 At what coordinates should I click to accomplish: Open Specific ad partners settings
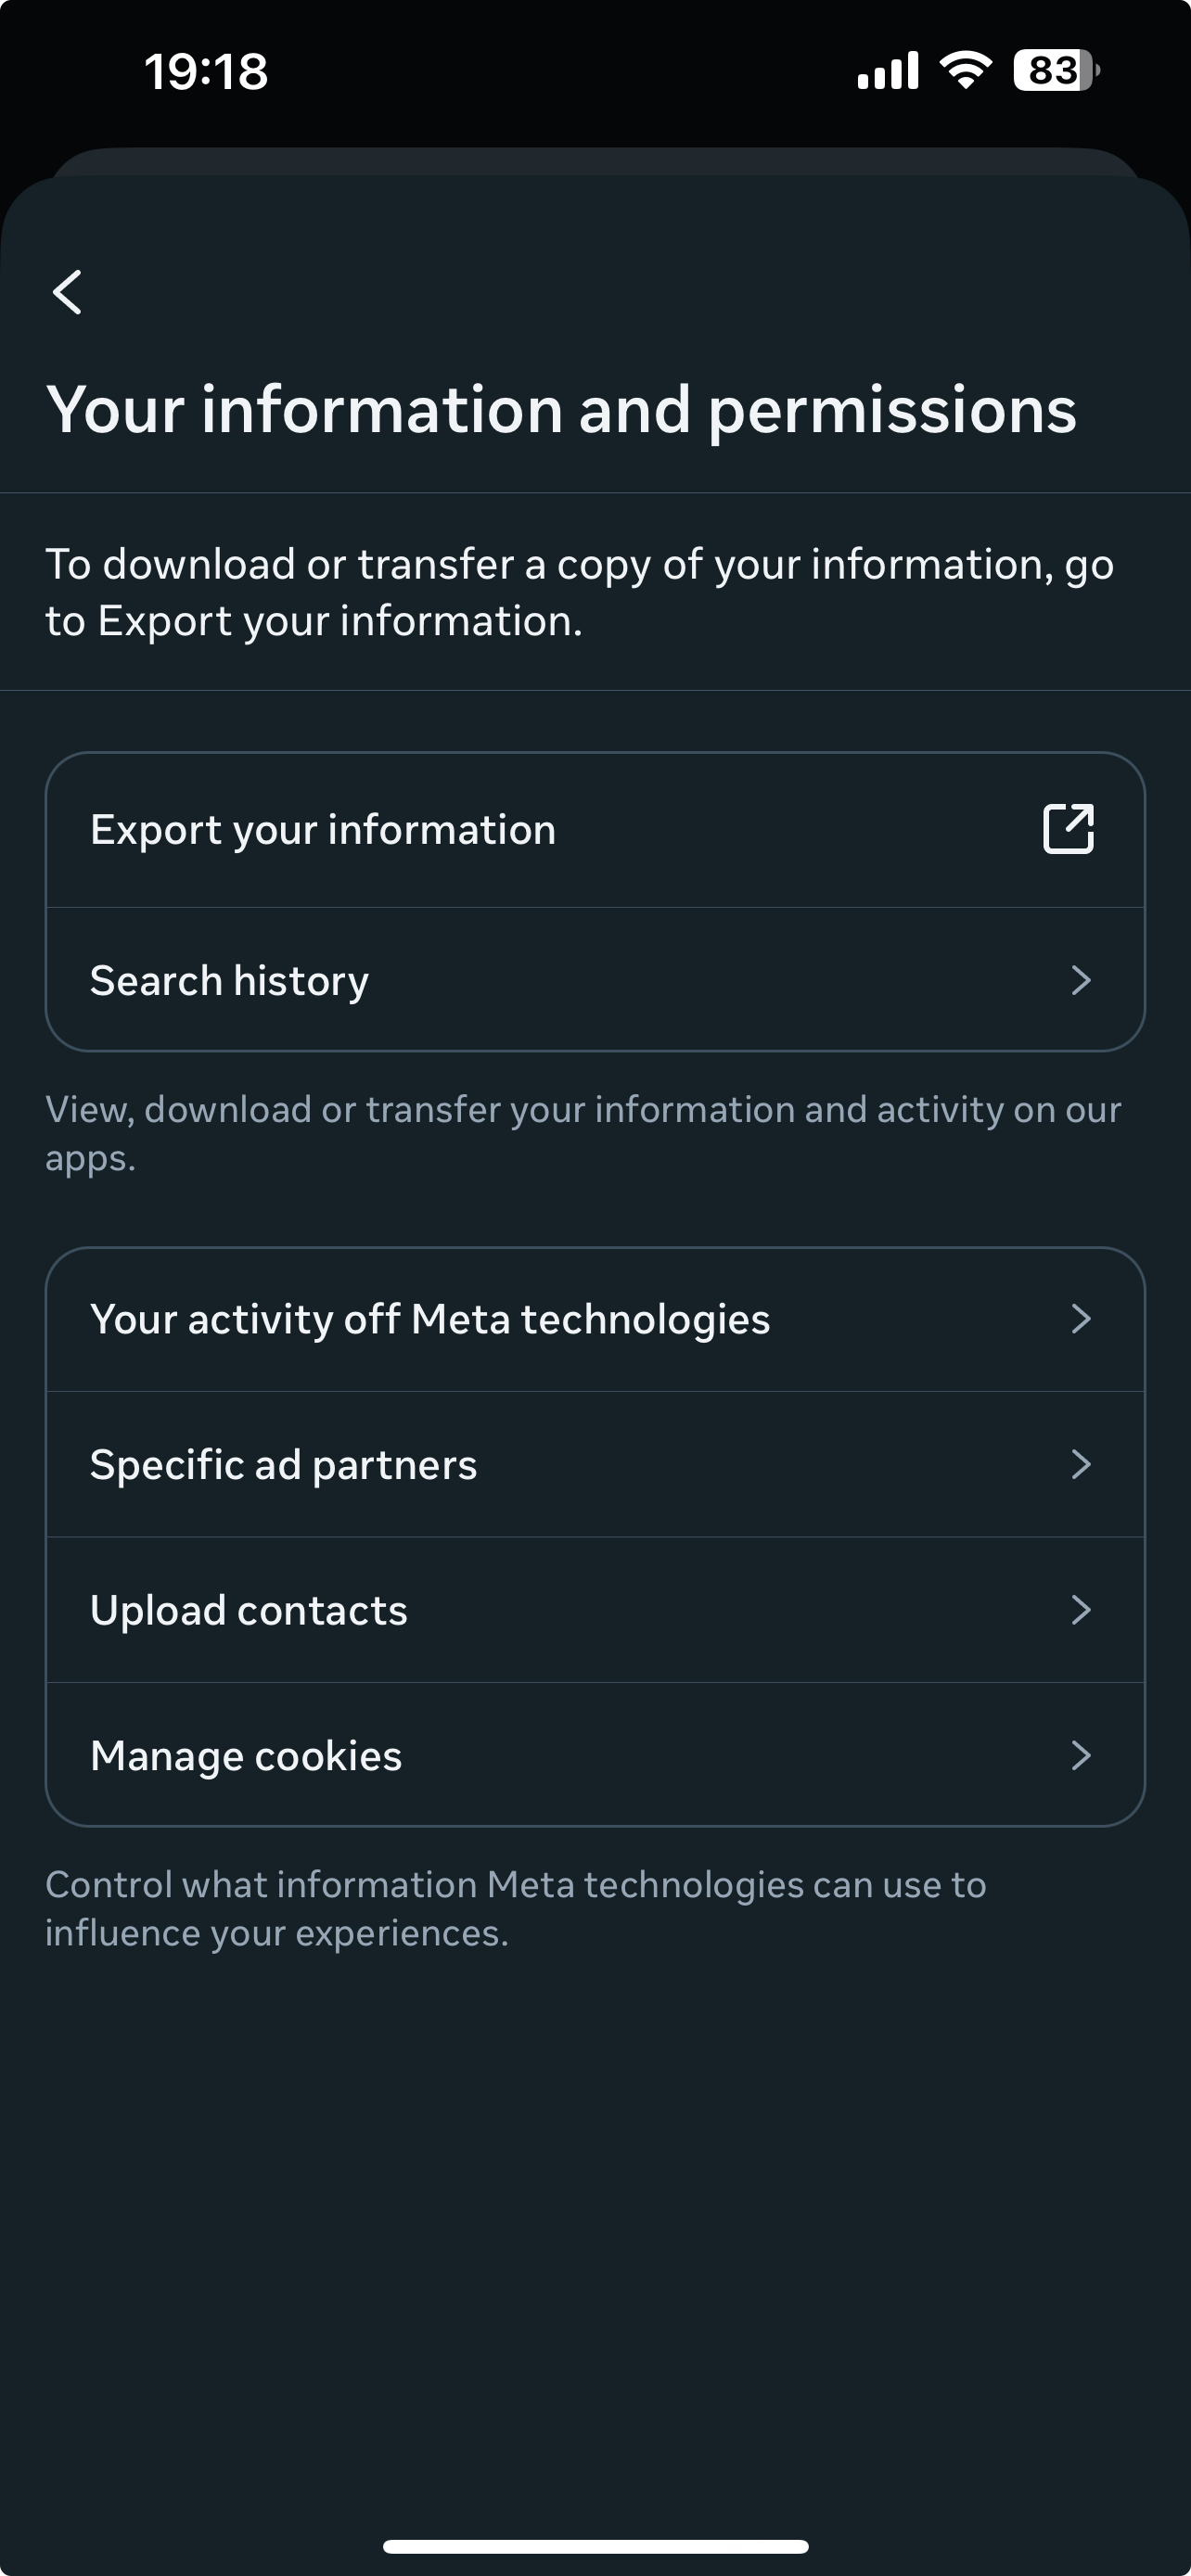point(595,1465)
